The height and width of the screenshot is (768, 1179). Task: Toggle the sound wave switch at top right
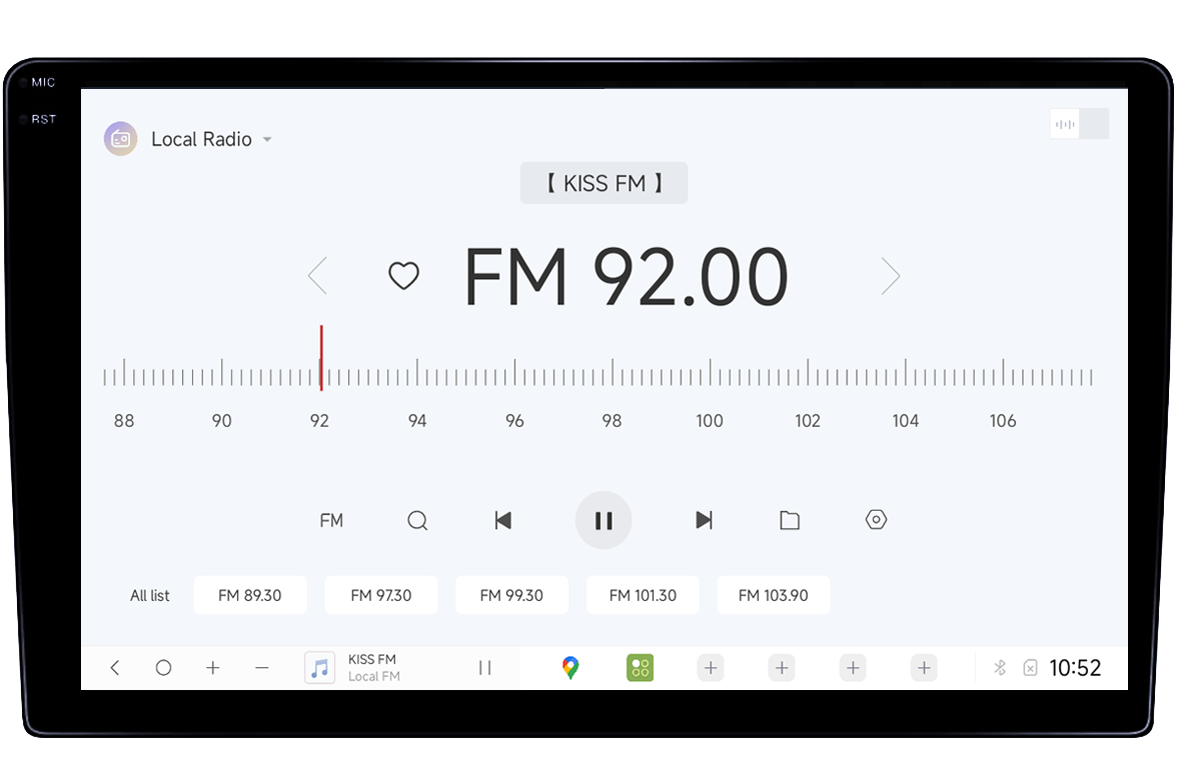[x=1079, y=124]
